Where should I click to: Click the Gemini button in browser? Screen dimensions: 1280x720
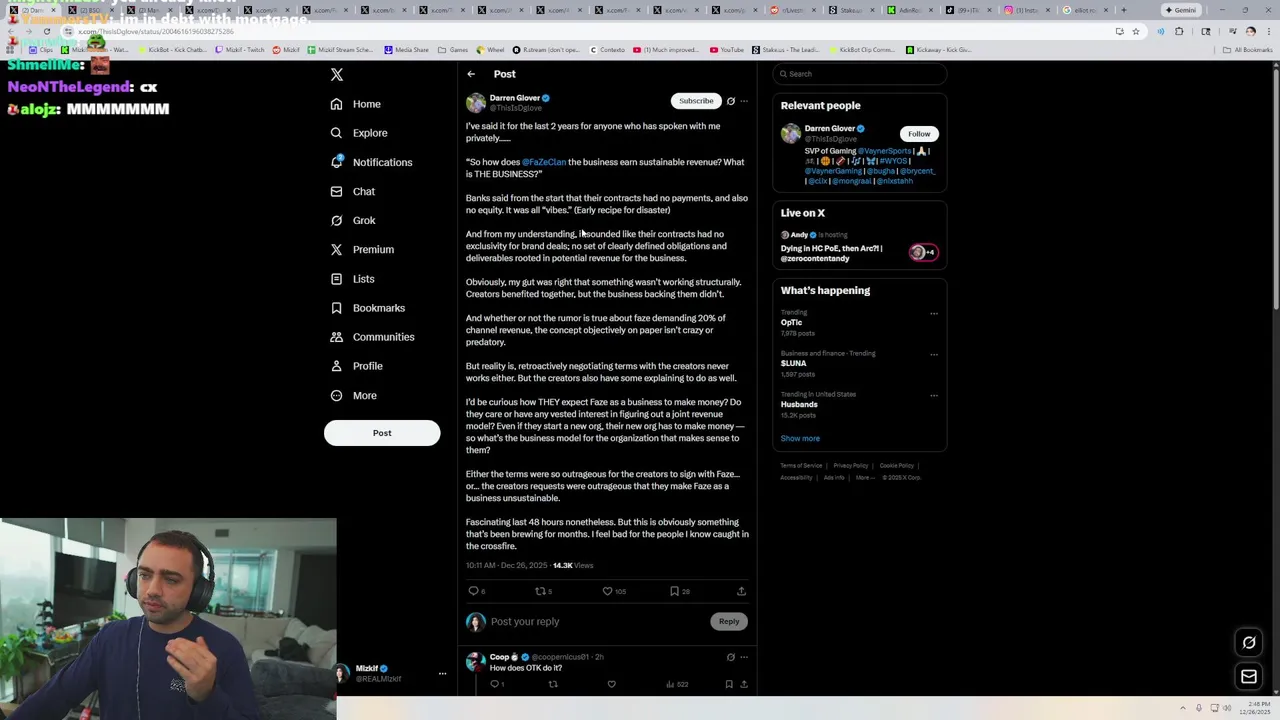click(1181, 10)
